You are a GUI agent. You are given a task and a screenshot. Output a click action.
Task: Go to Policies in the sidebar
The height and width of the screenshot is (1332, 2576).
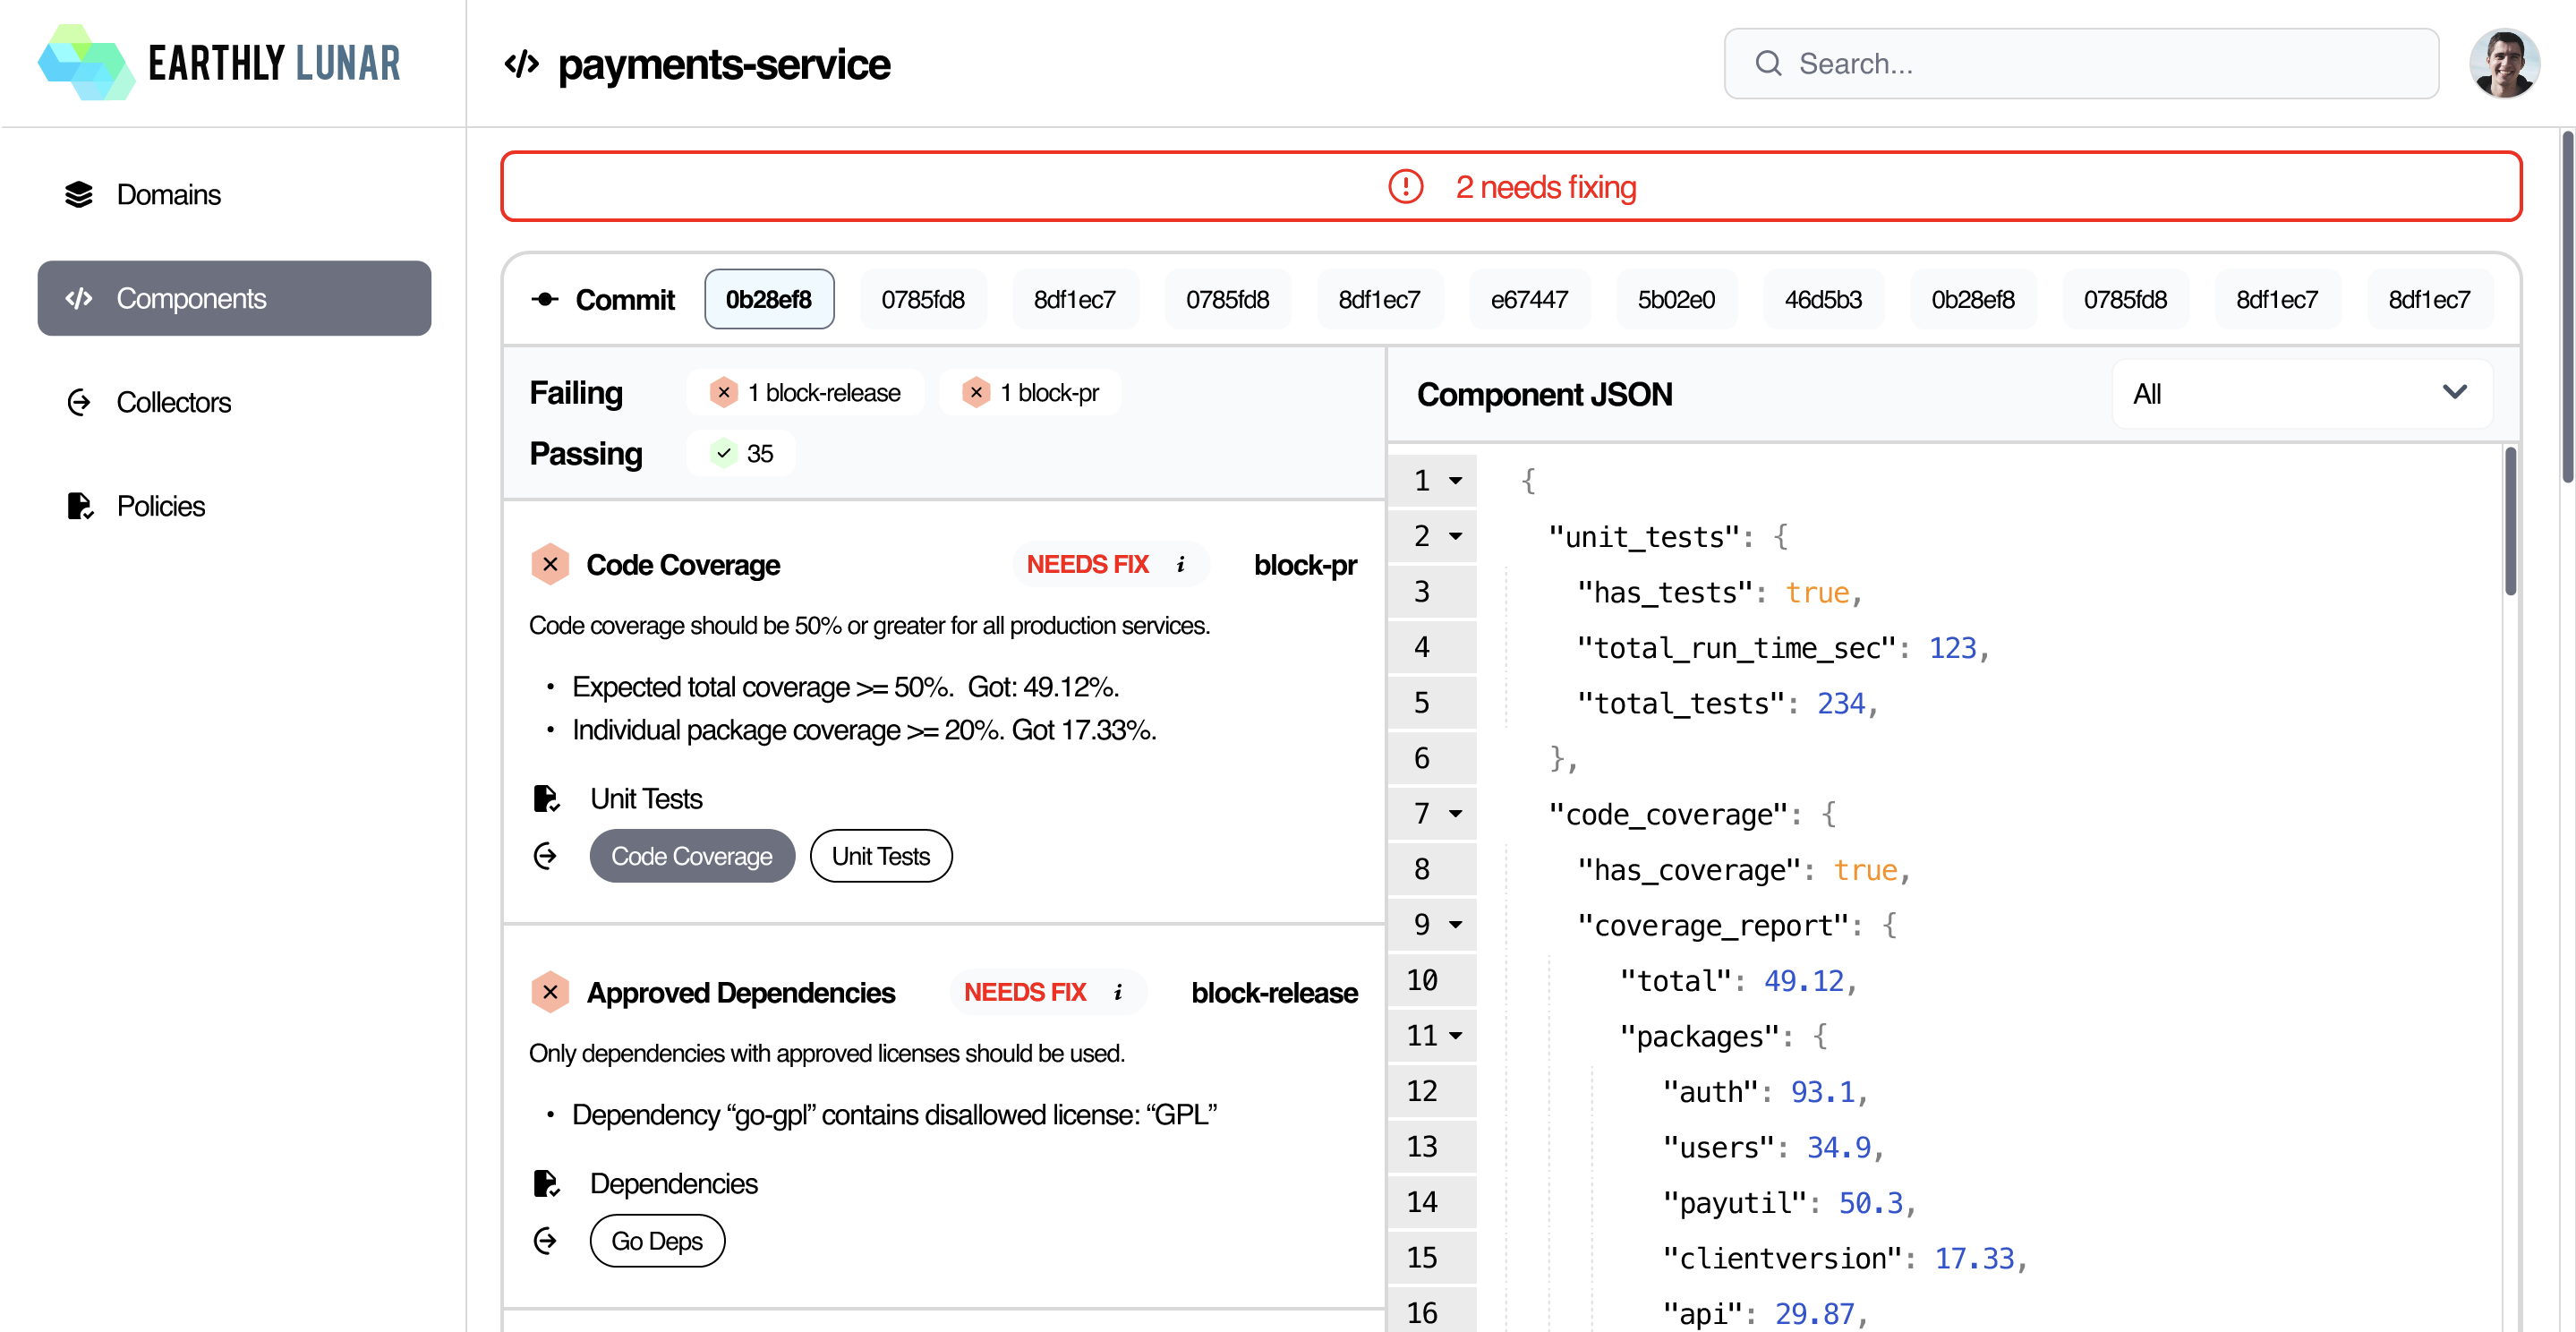160,506
